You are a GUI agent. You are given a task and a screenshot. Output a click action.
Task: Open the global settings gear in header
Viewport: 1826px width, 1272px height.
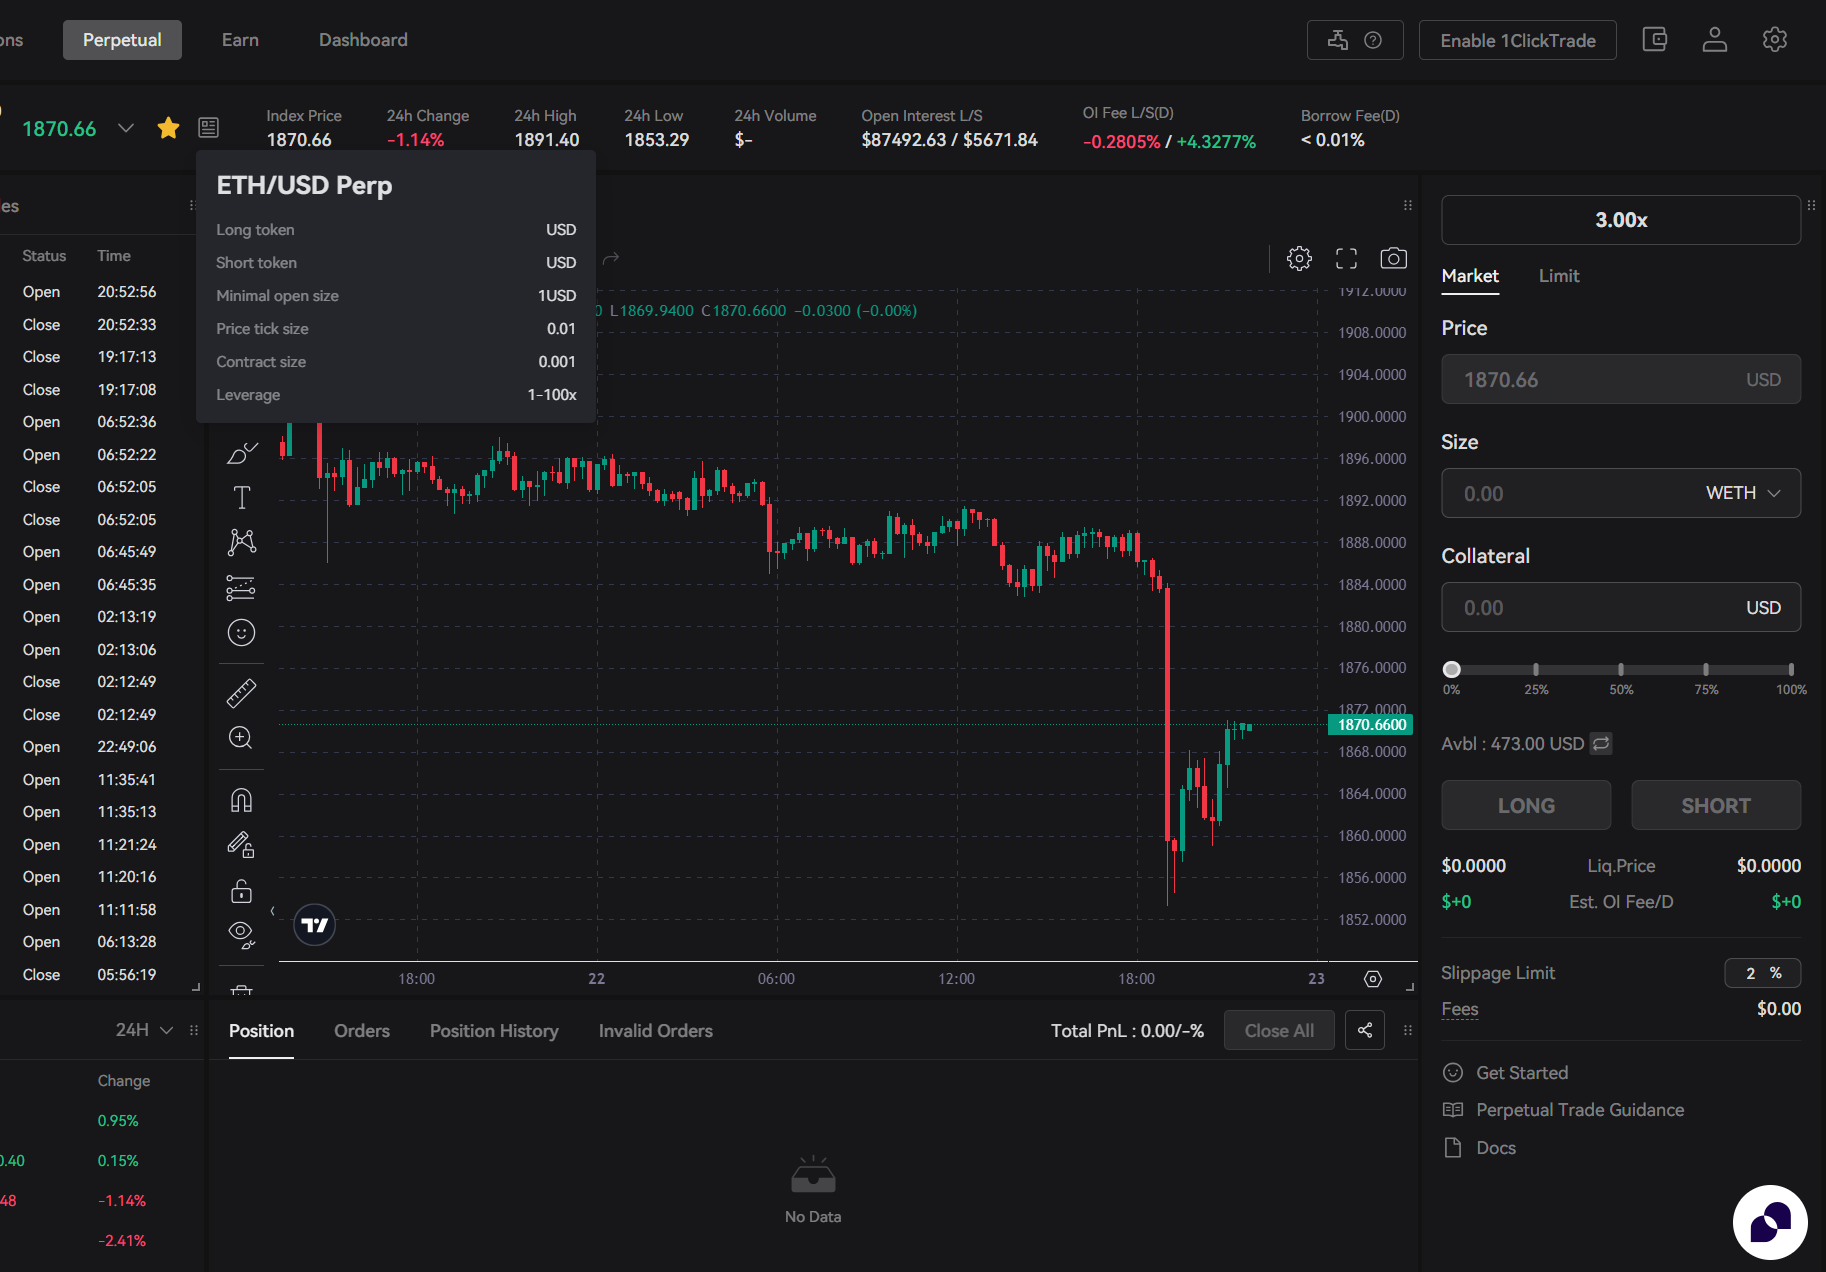pyautogui.click(x=1775, y=40)
